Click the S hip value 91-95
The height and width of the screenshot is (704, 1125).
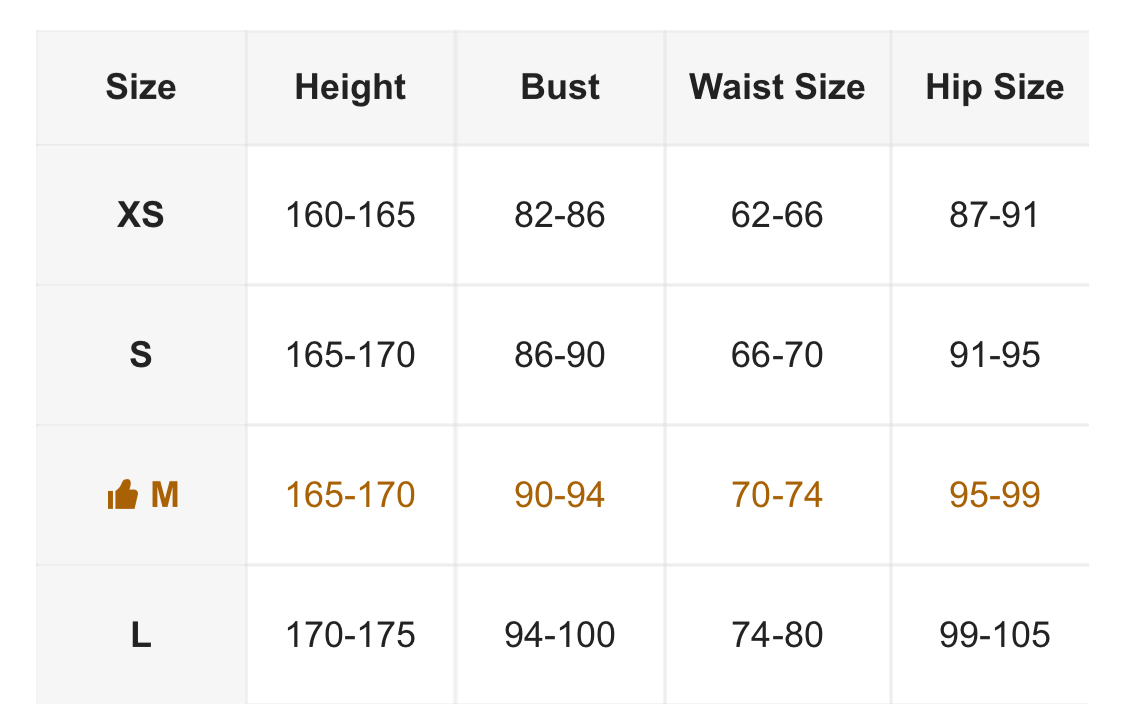[x=994, y=355]
